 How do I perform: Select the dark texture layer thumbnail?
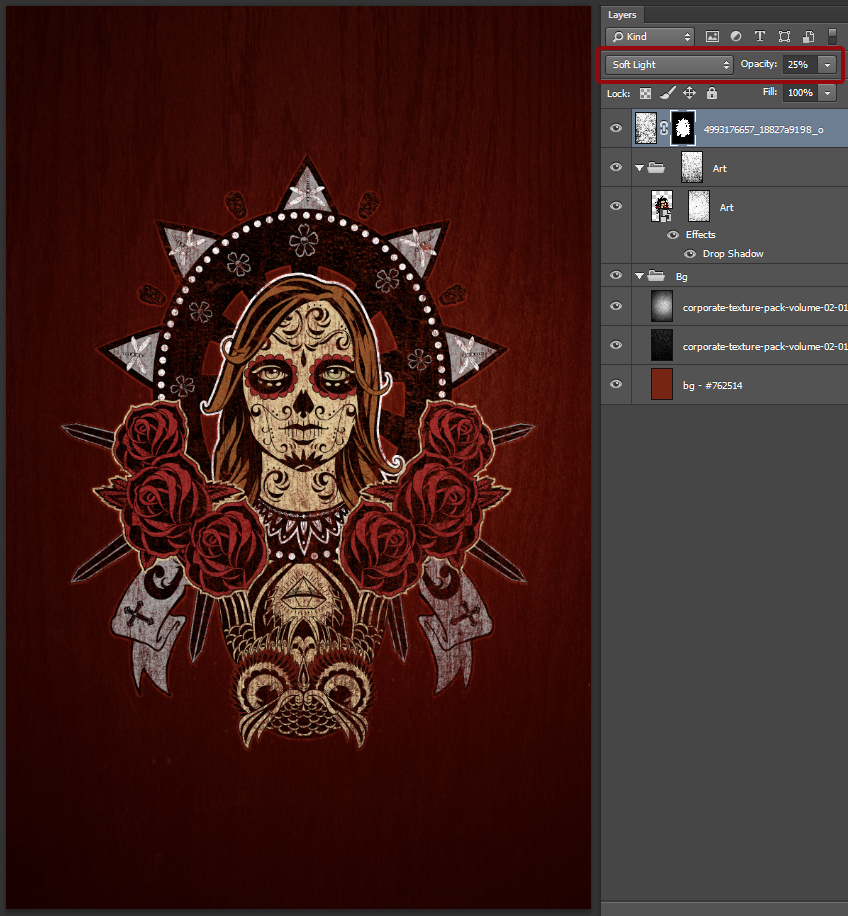662,345
